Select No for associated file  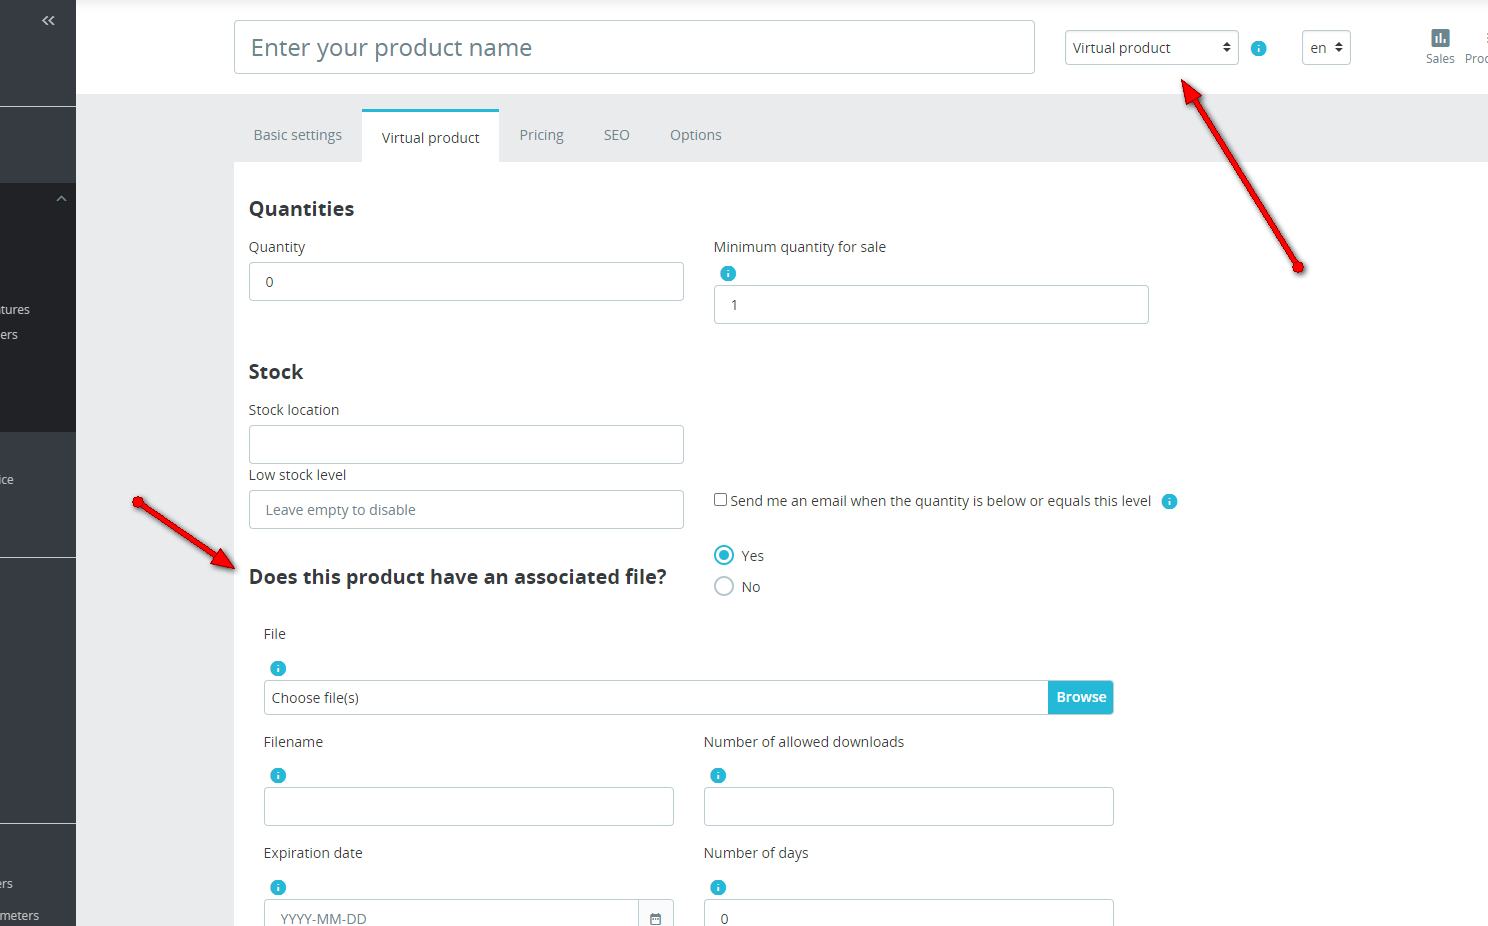[x=724, y=586]
